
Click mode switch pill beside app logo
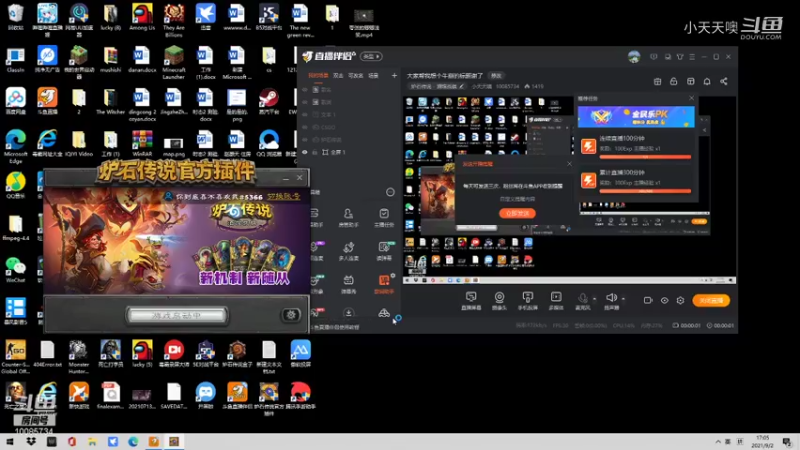click(371, 56)
